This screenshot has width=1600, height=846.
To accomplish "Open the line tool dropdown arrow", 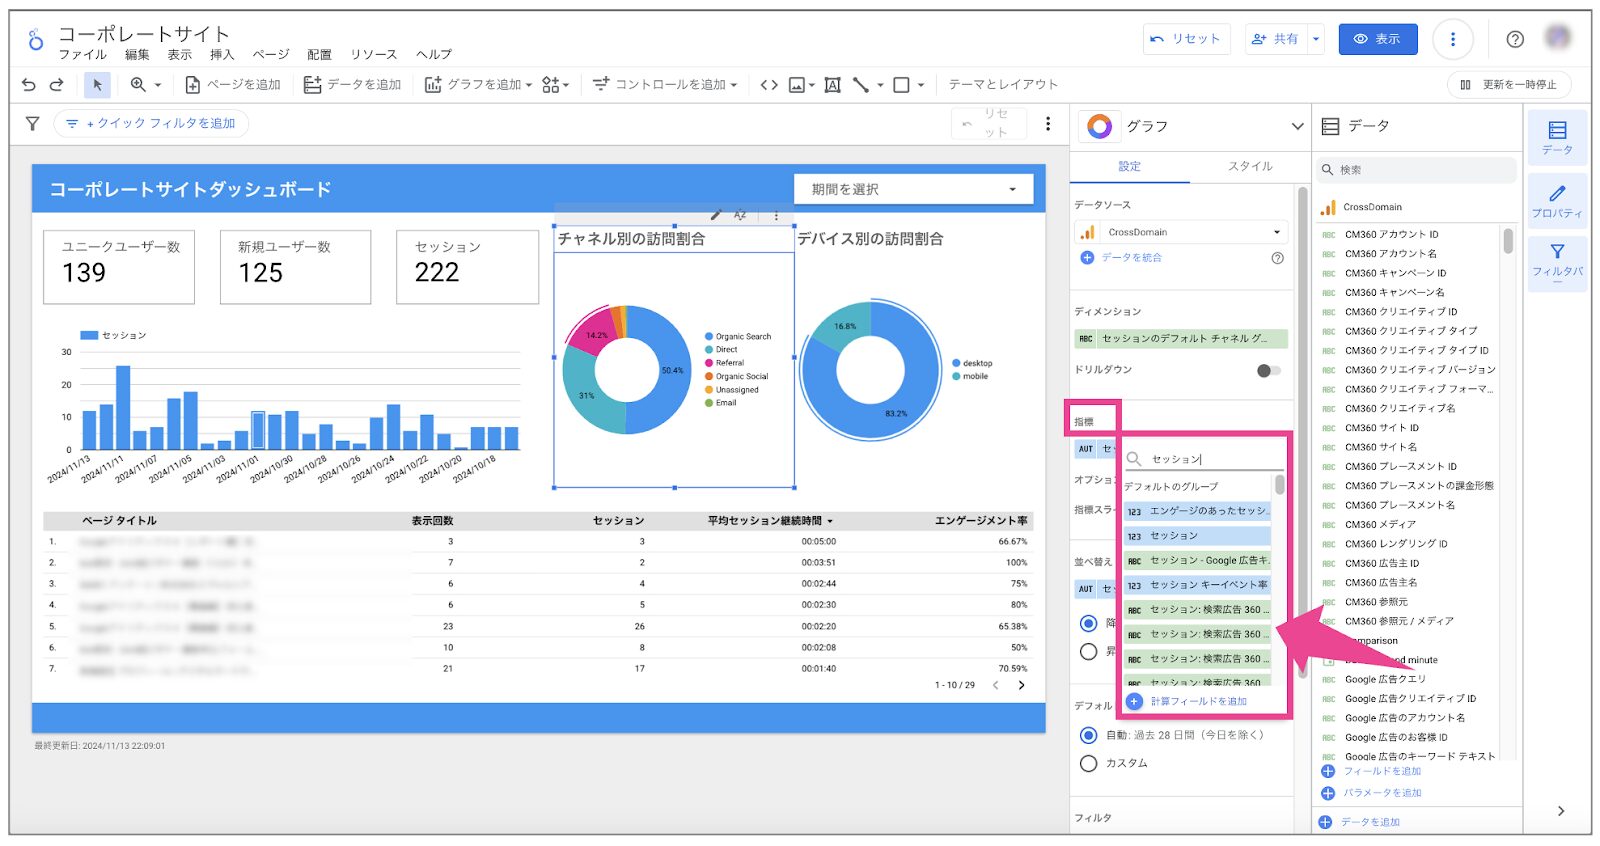I will [880, 85].
